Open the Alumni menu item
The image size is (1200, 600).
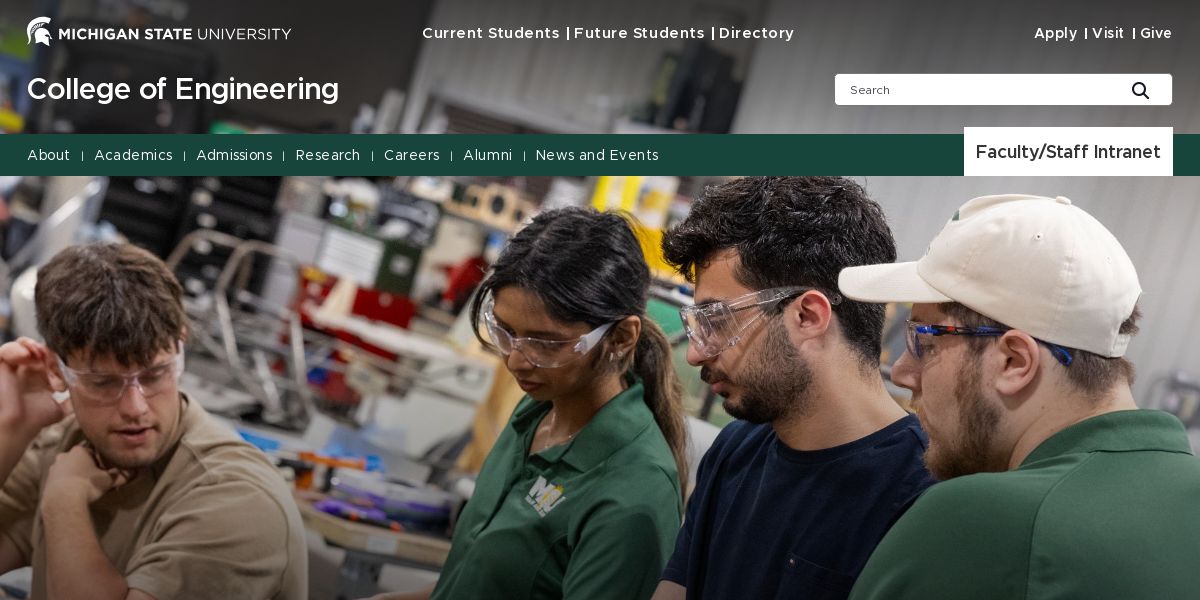click(488, 155)
